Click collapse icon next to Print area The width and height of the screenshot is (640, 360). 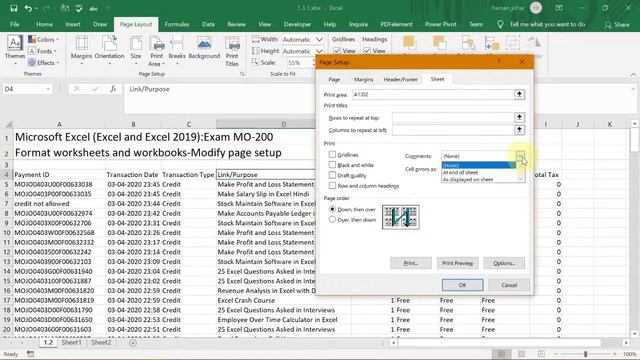coord(519,94)
